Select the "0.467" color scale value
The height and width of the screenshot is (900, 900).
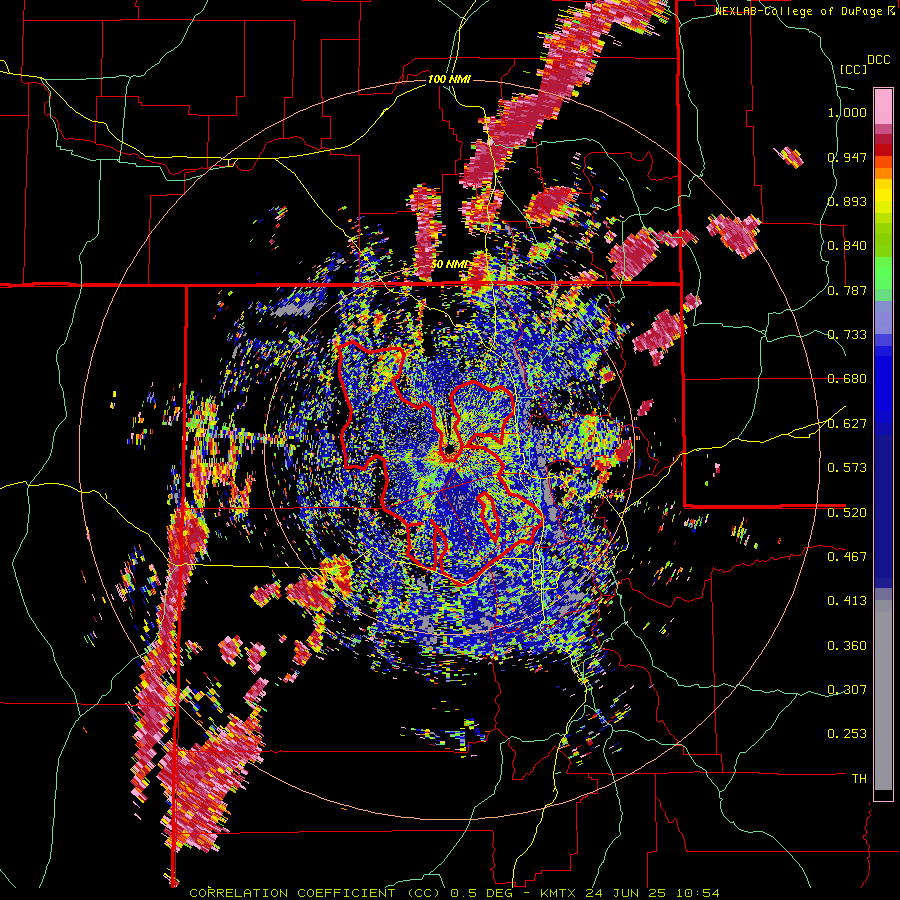tap(847, 557)
